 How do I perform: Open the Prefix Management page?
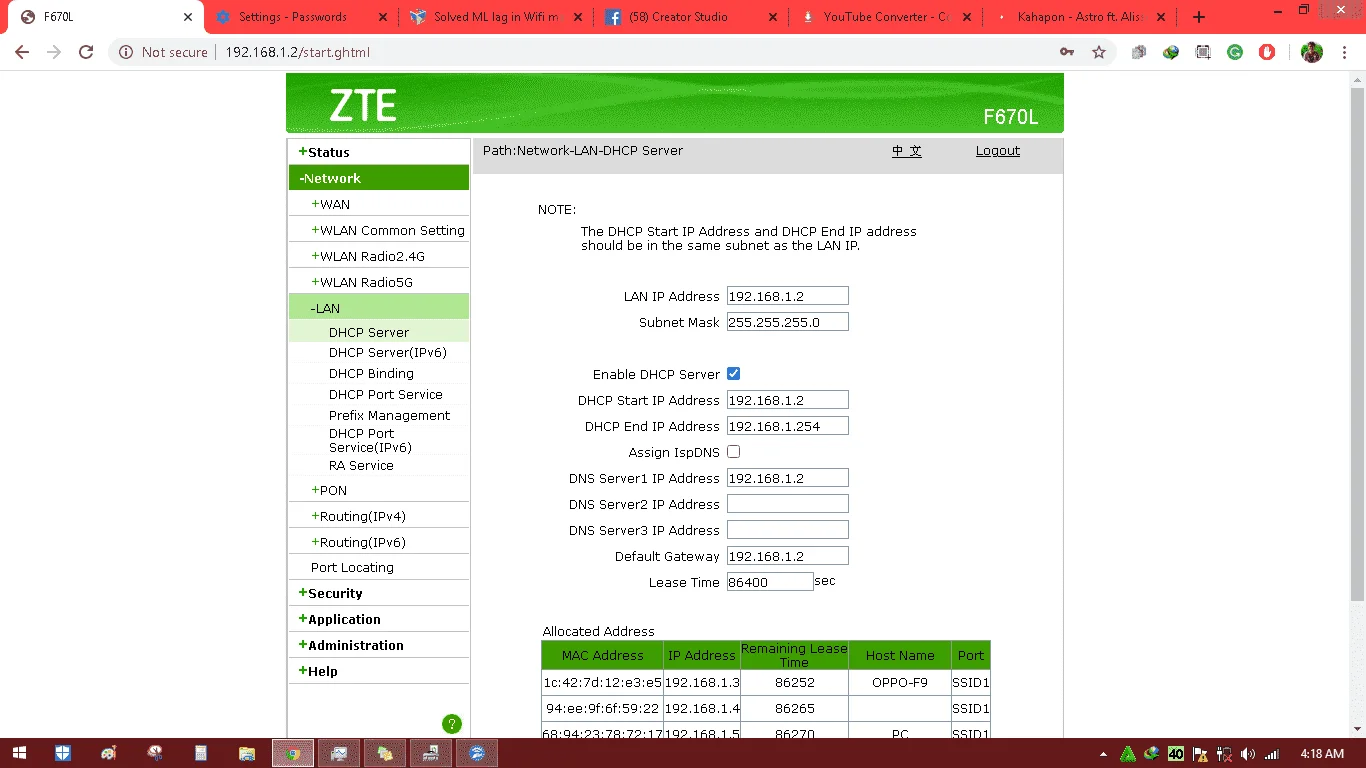[390, 415]
